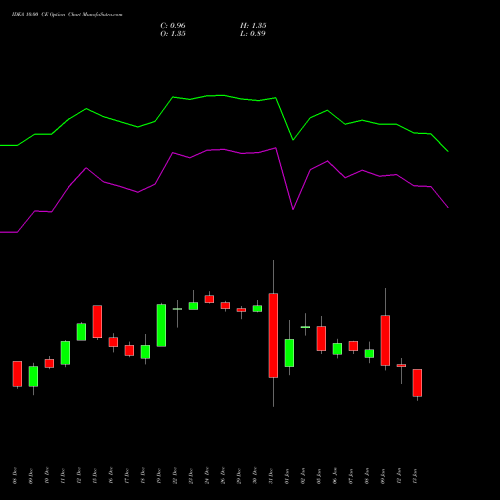The height and width of the screenshot is (500, 500).
Task: Click the '09 Jan' date axis label
Action: pos(383,476)
